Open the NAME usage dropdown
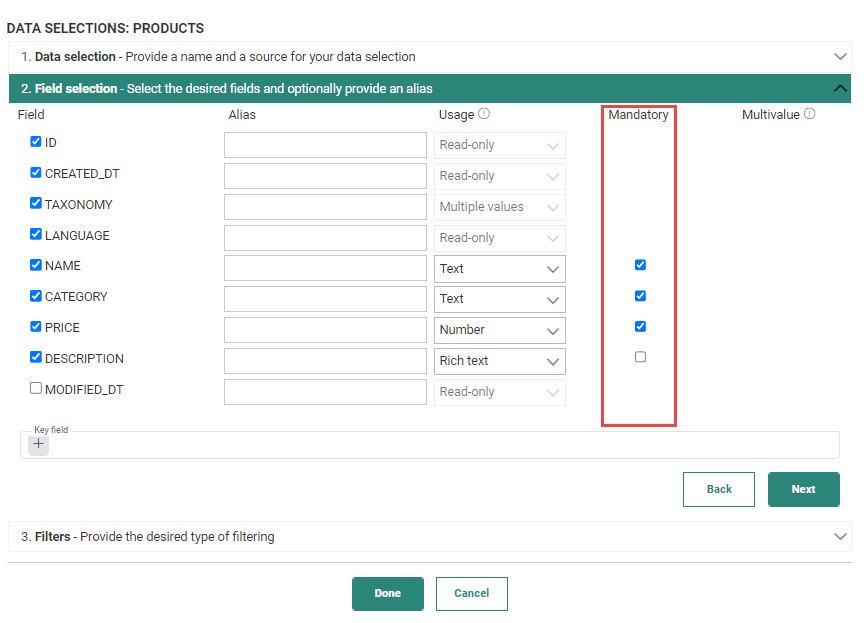Screen dimensions: 867x623 [499, 269]
